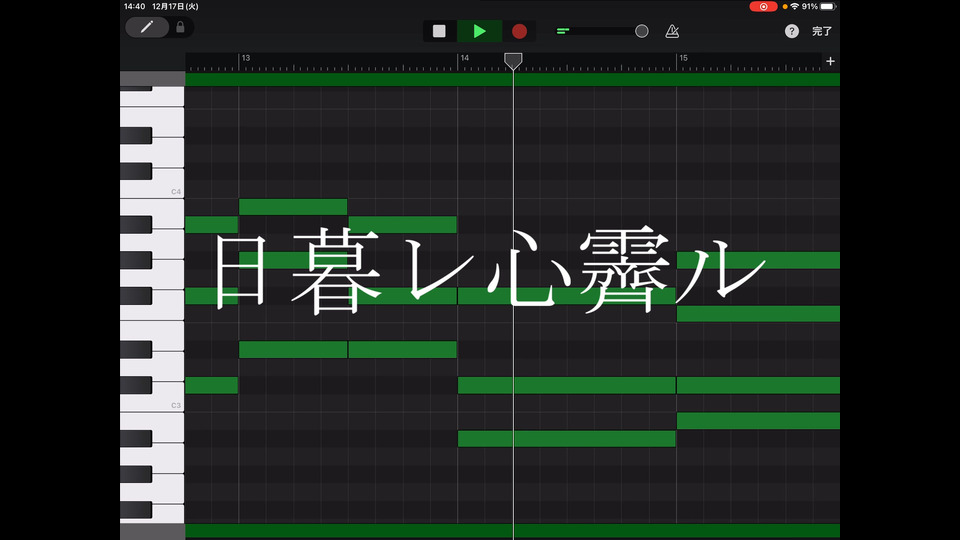Toggle the pencil edit mode
The width and height of the screenshot is (960, 540).
[x=147, y=28]
